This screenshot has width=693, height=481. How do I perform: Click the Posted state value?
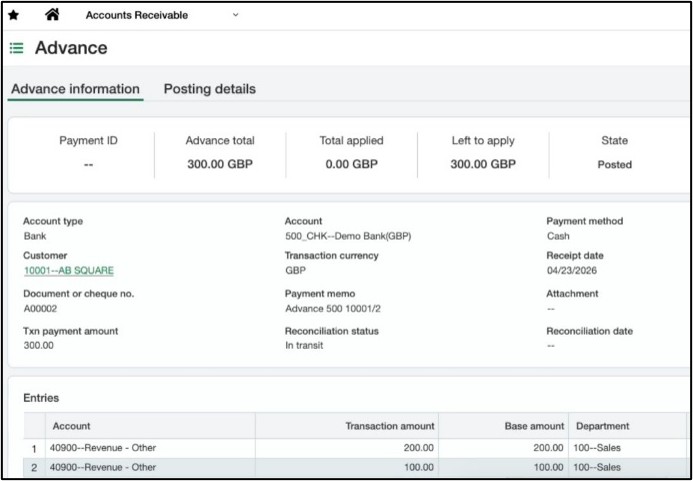tap(615, 164)
